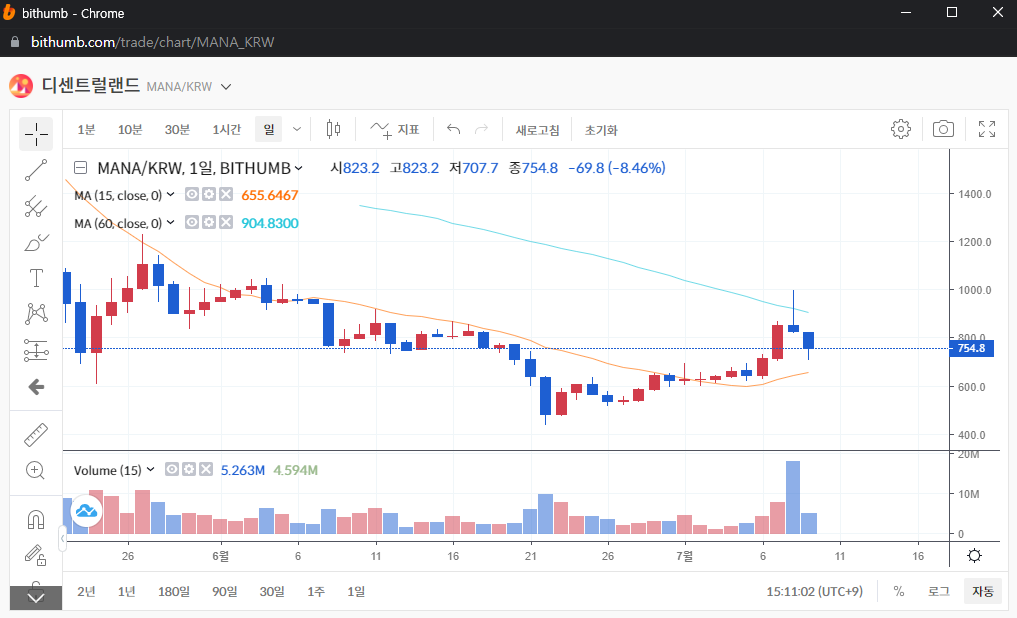Click the bithumb.com address bar URL

(x=152, y=42)
